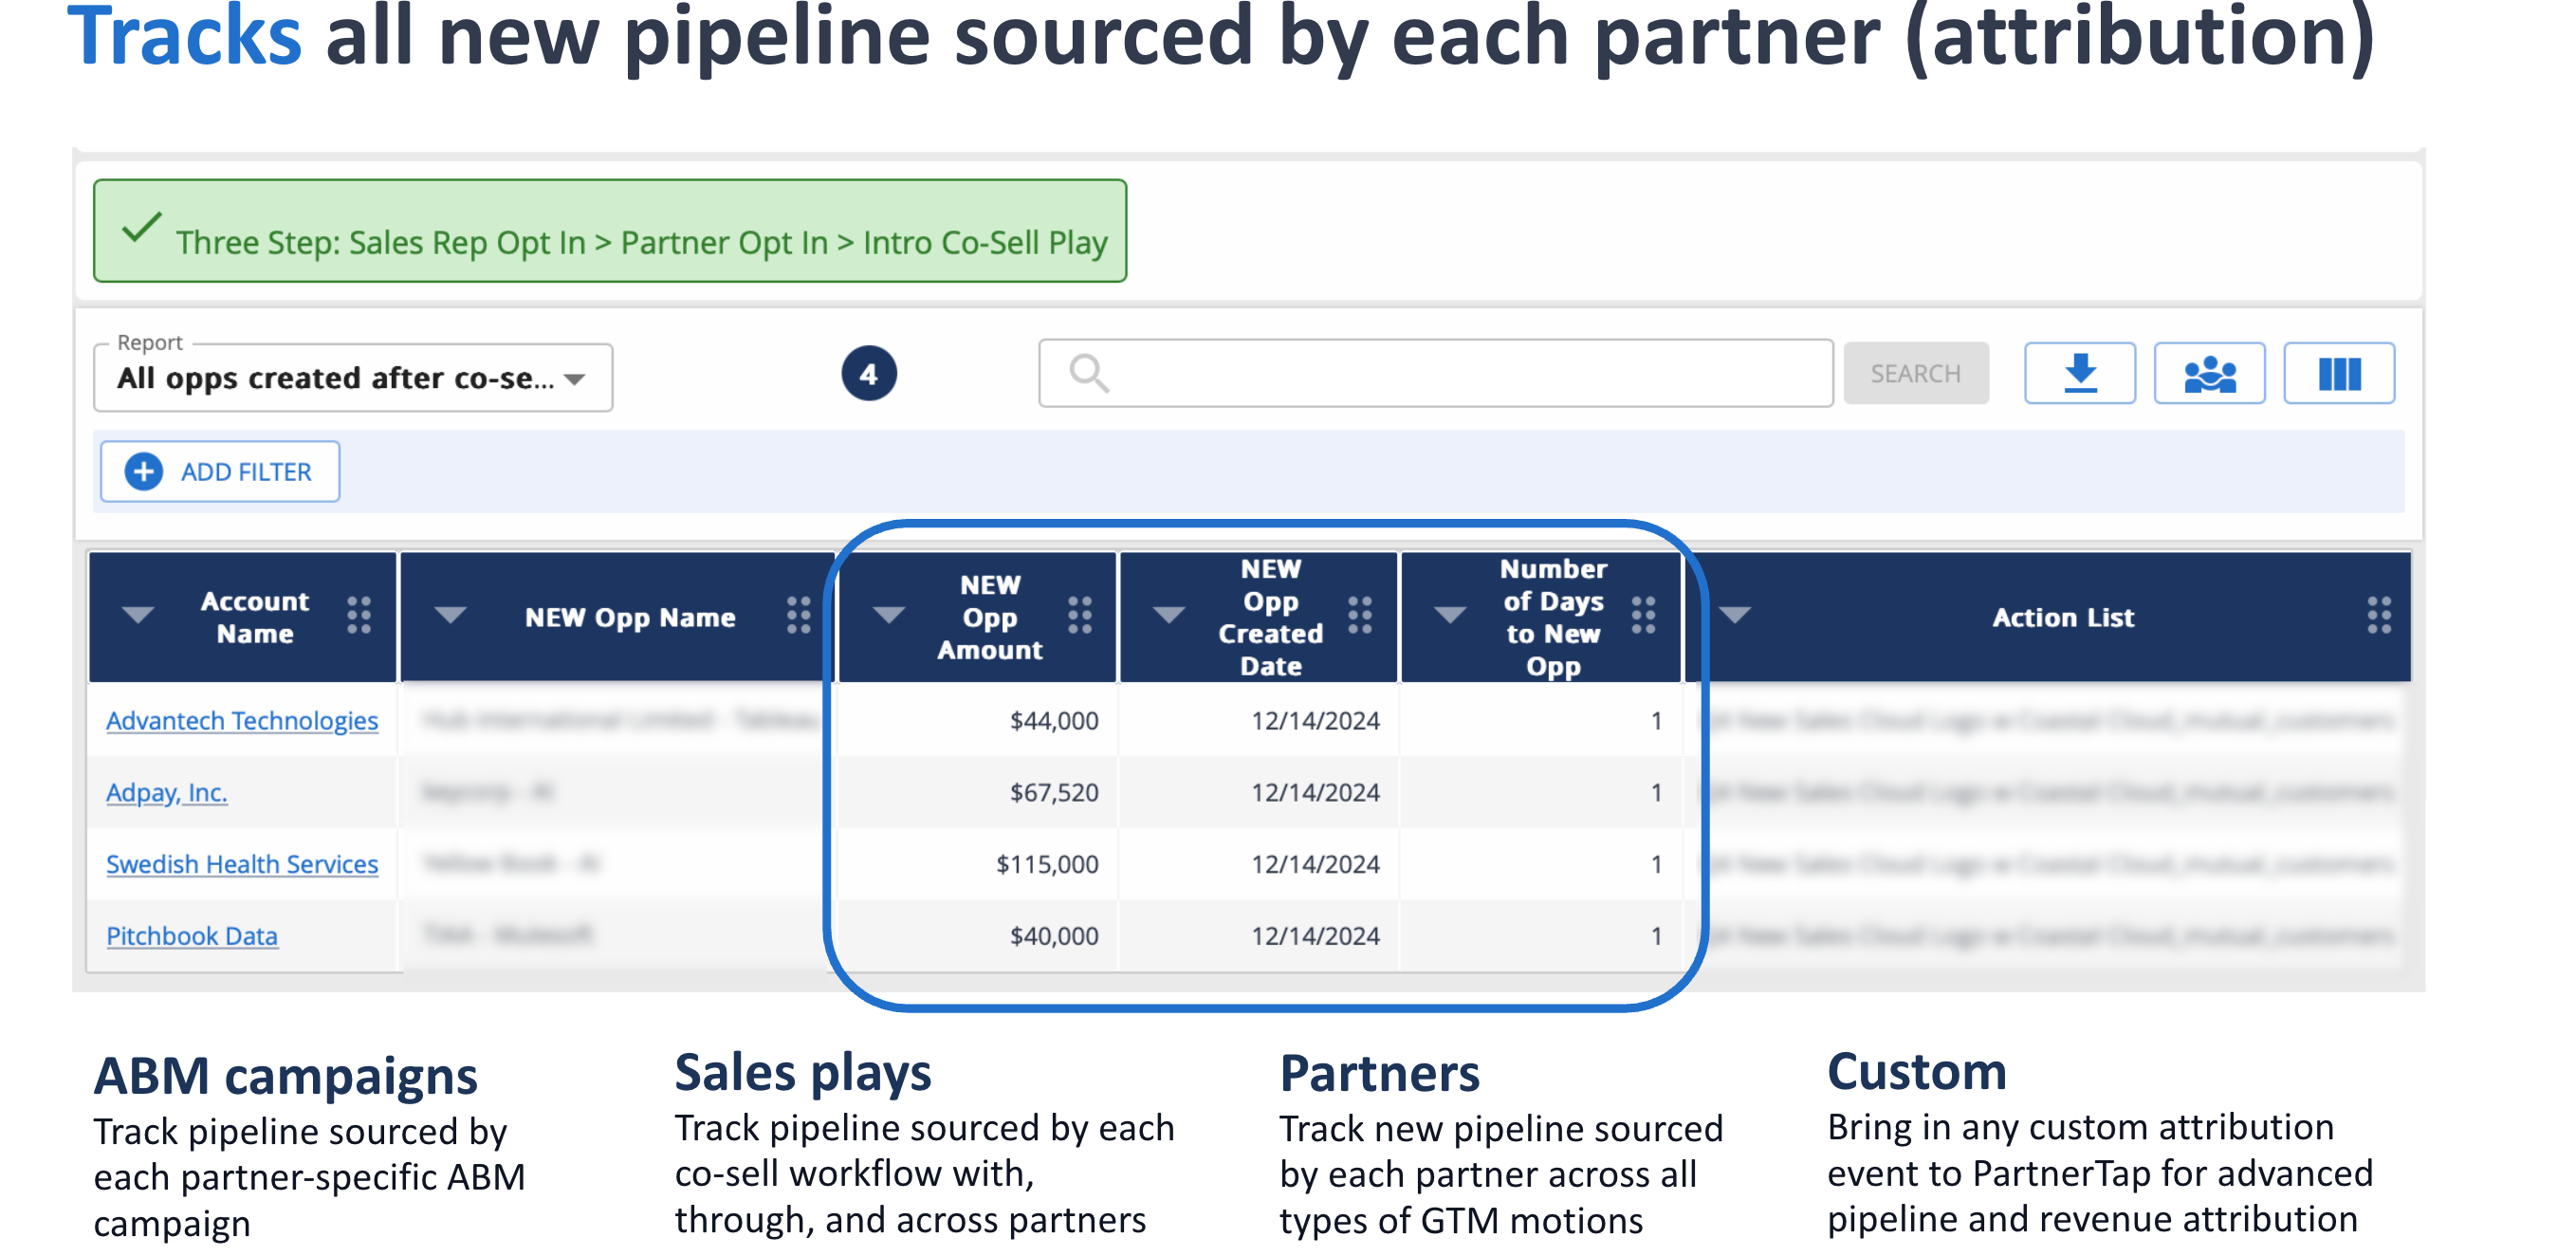
Task: Open the Report dropdown selector
Action: click(x=352, y=378)
